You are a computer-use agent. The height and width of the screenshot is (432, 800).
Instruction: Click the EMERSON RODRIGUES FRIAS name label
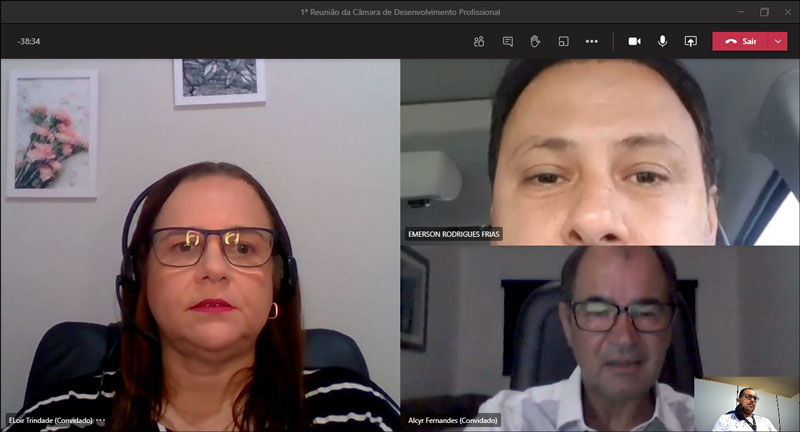(453, 234)
